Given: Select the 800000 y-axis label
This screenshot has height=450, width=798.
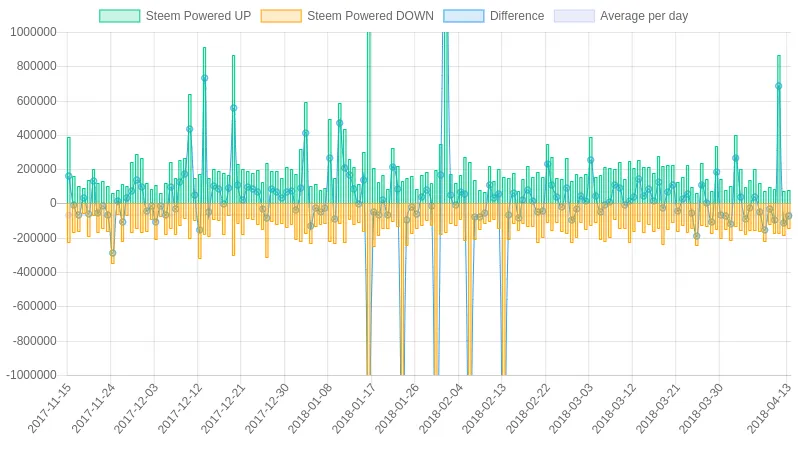Looking at the screenshot, I should (36, 66).
